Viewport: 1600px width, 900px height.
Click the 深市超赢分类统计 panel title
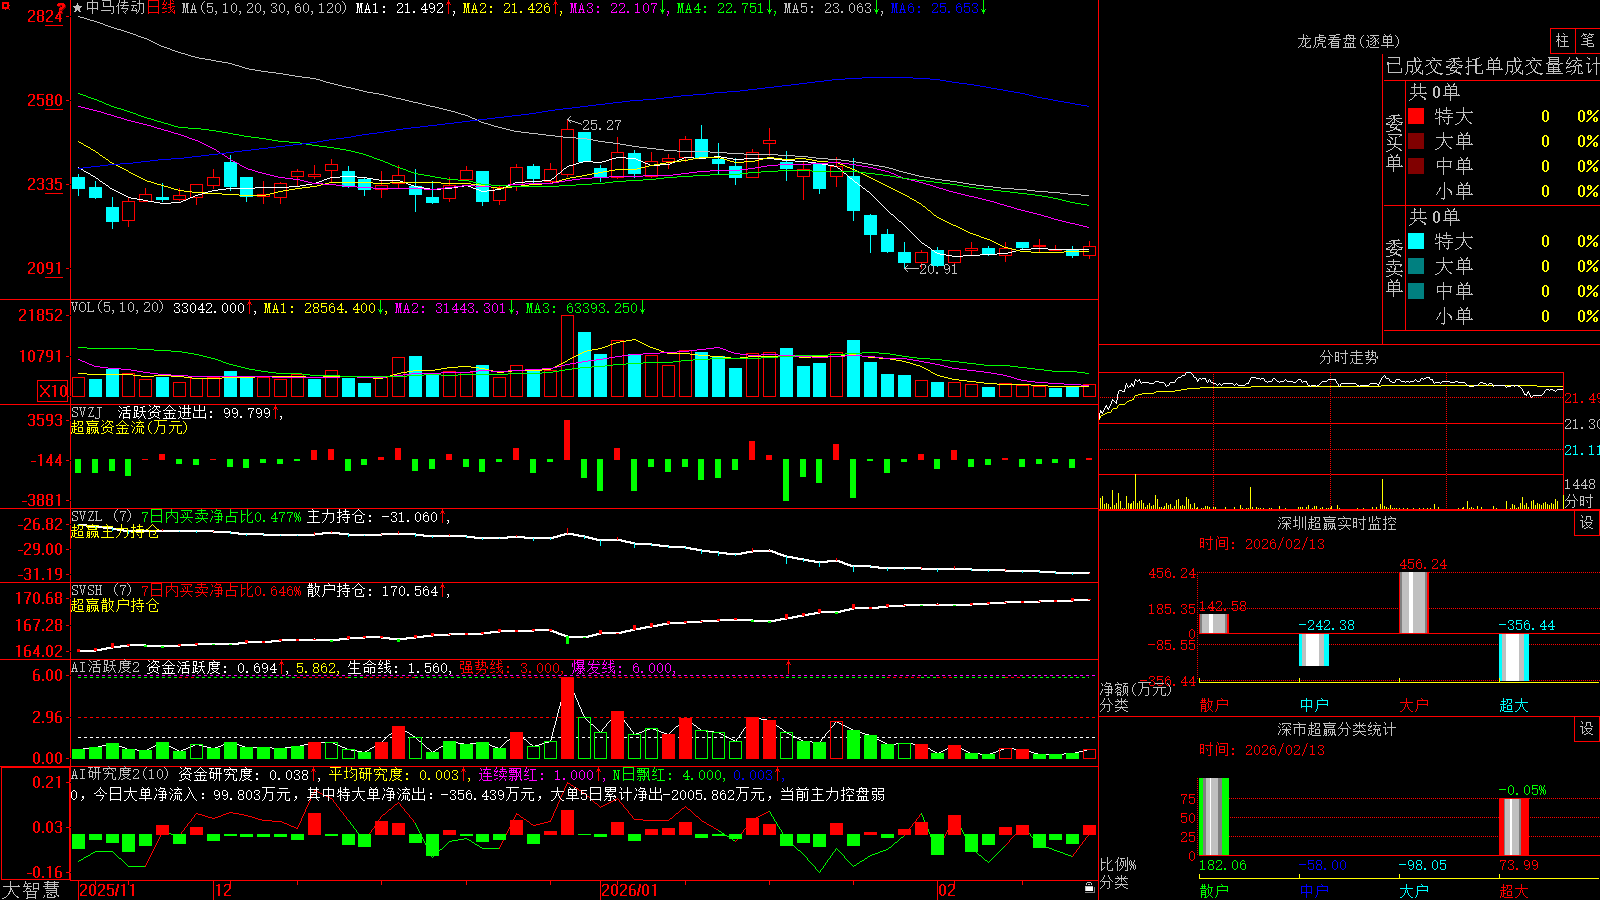coord(1336,729)
